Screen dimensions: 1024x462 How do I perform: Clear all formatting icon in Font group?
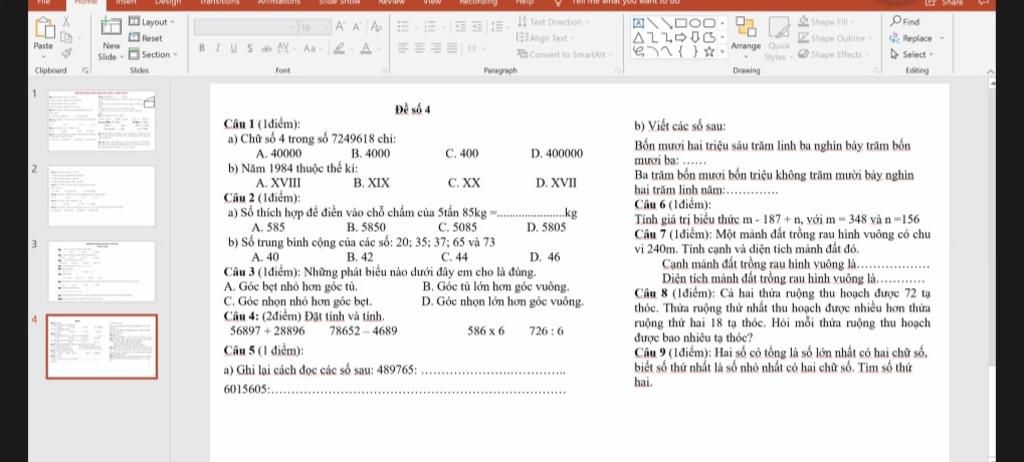point(376,27)
